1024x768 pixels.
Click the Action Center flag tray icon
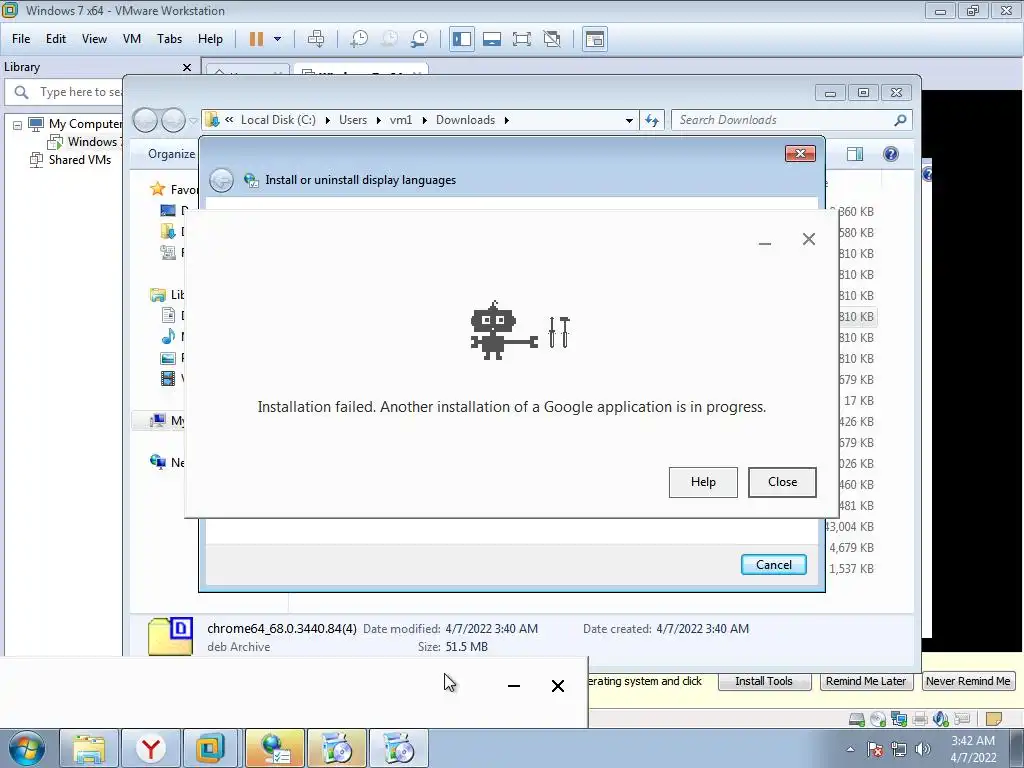click(x=875, y=749)
